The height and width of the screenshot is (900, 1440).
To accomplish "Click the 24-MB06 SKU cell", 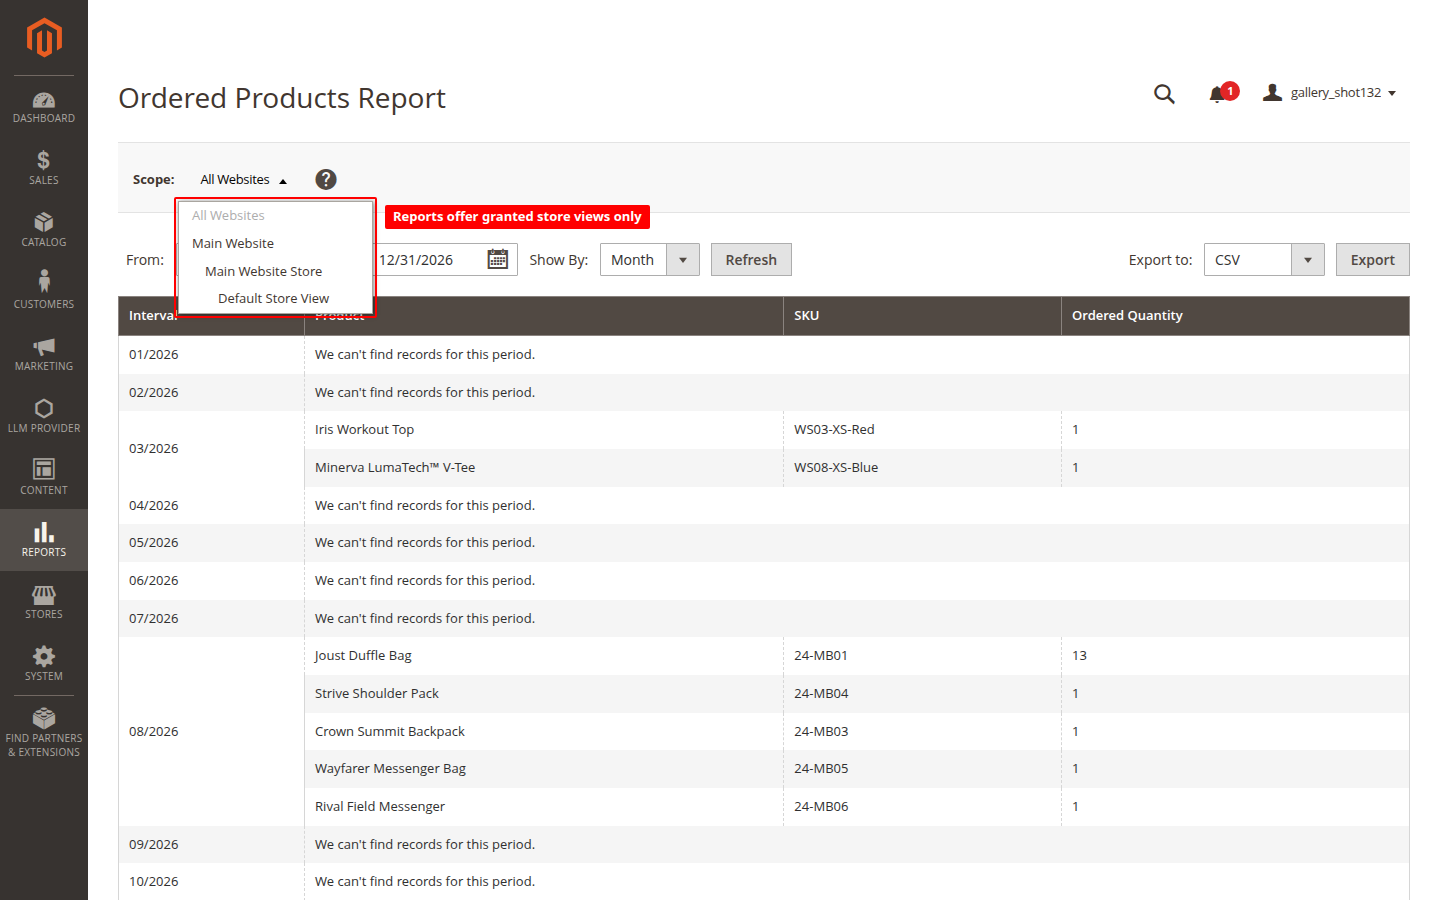I will [x=922, y=807].
